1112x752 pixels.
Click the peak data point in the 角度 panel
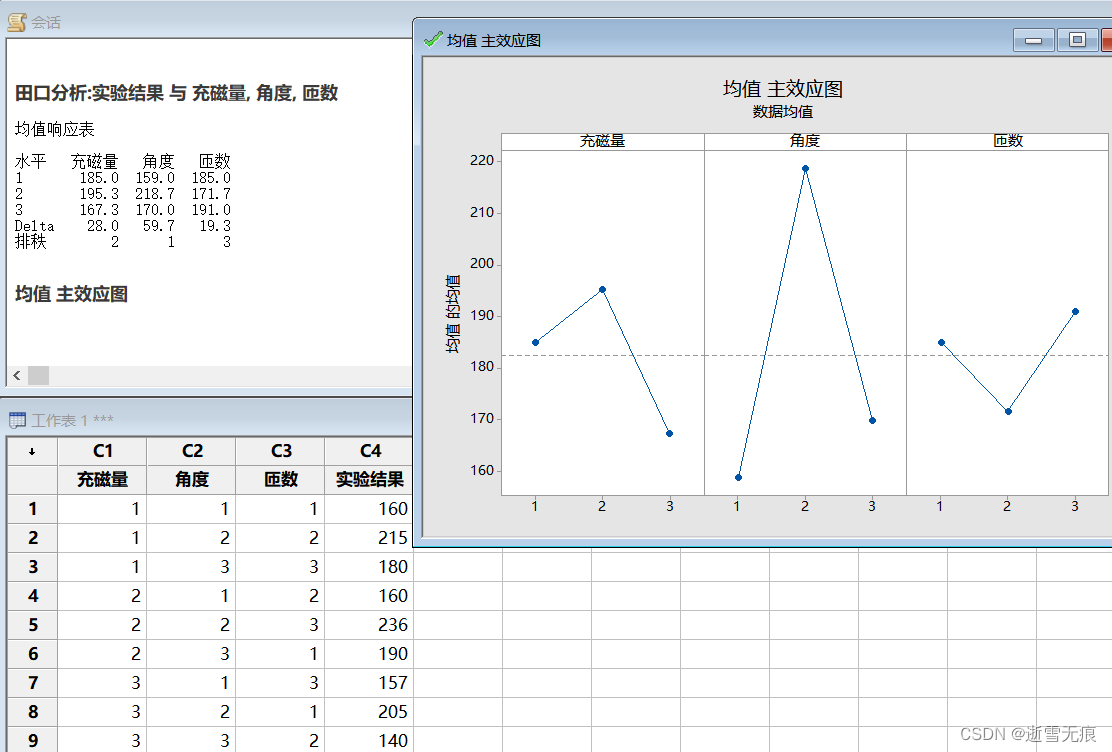pyautogui.click(x=805, y=168)
